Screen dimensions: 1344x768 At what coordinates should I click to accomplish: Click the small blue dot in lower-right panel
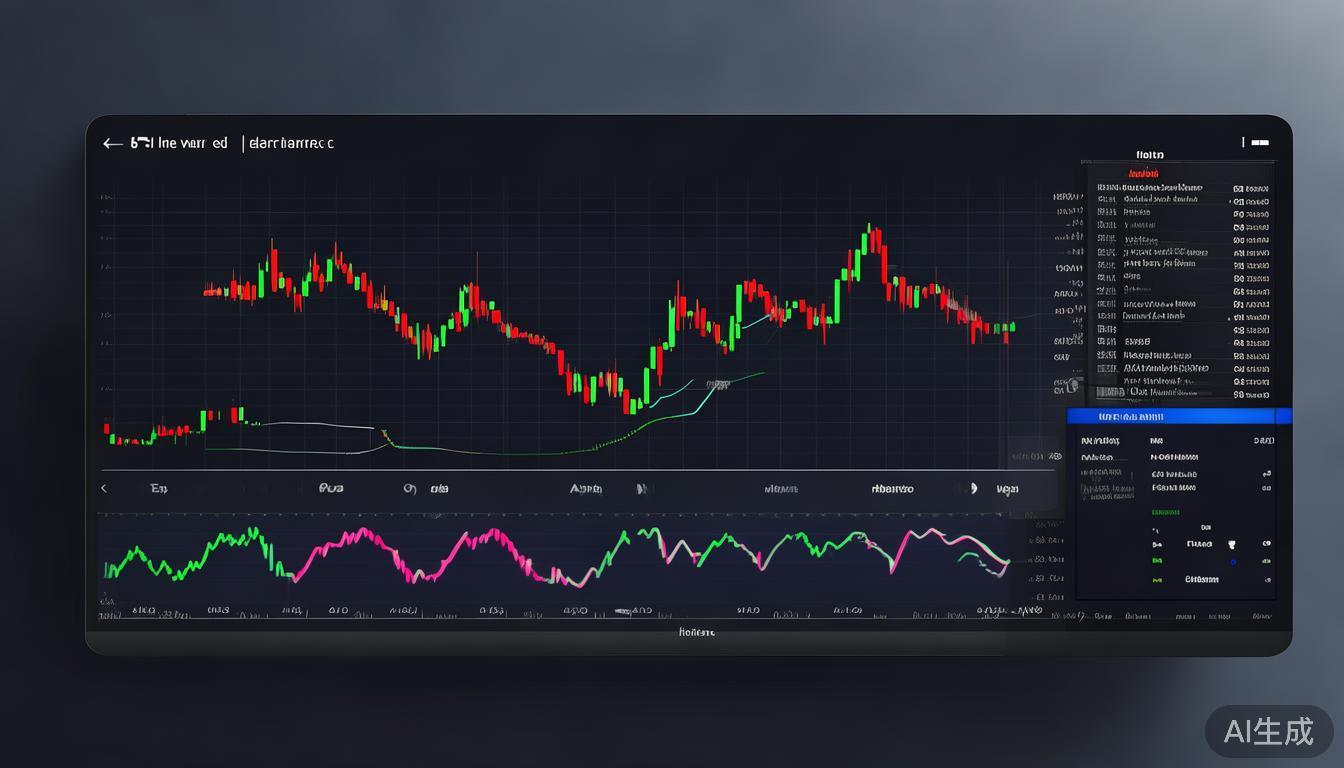(1232, 562)
